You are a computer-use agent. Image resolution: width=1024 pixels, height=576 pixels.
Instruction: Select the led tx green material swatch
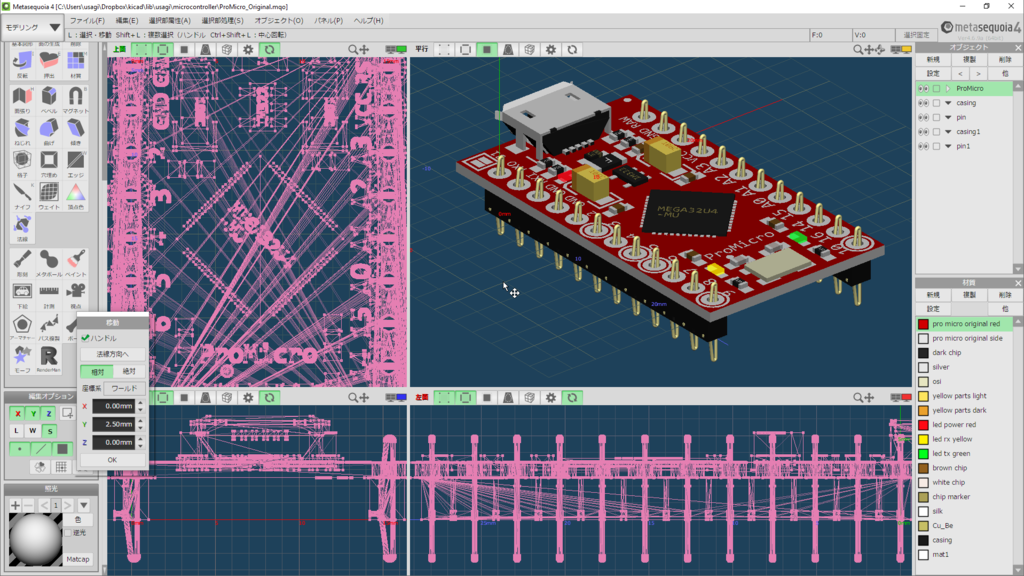[923, 454]
